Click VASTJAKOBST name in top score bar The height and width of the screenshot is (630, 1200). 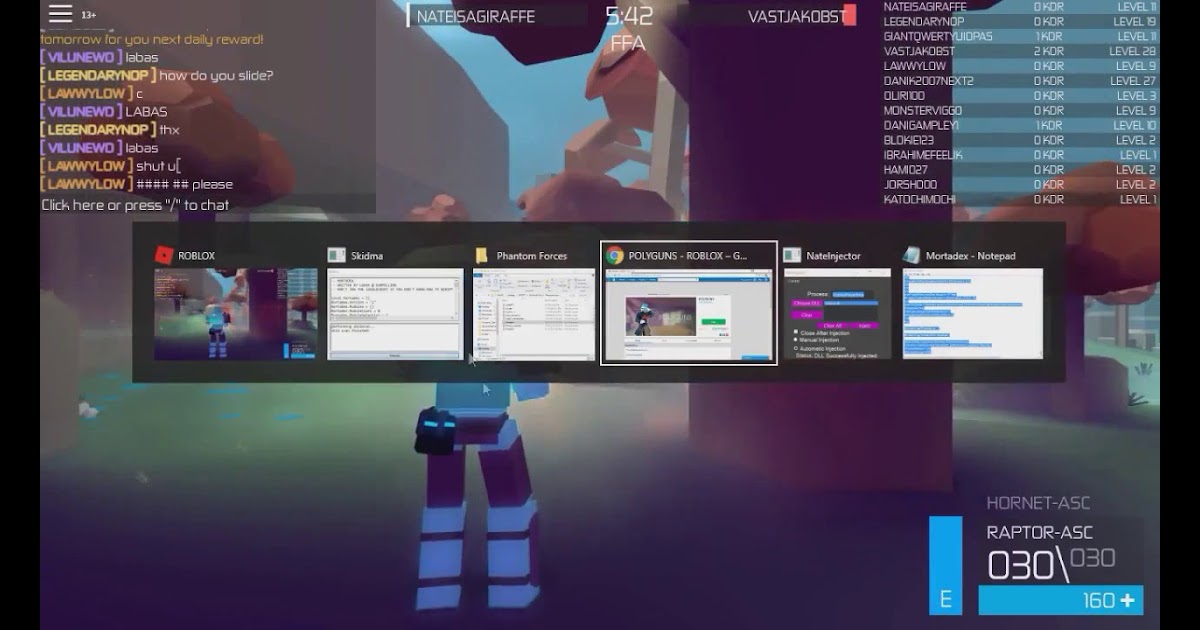[x=796, y=16]
